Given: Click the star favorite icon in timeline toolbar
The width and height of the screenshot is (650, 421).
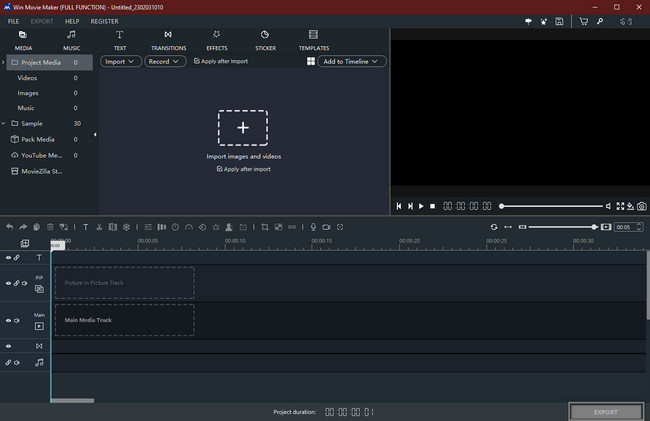Looking at the screenshot, I should 216,227.
